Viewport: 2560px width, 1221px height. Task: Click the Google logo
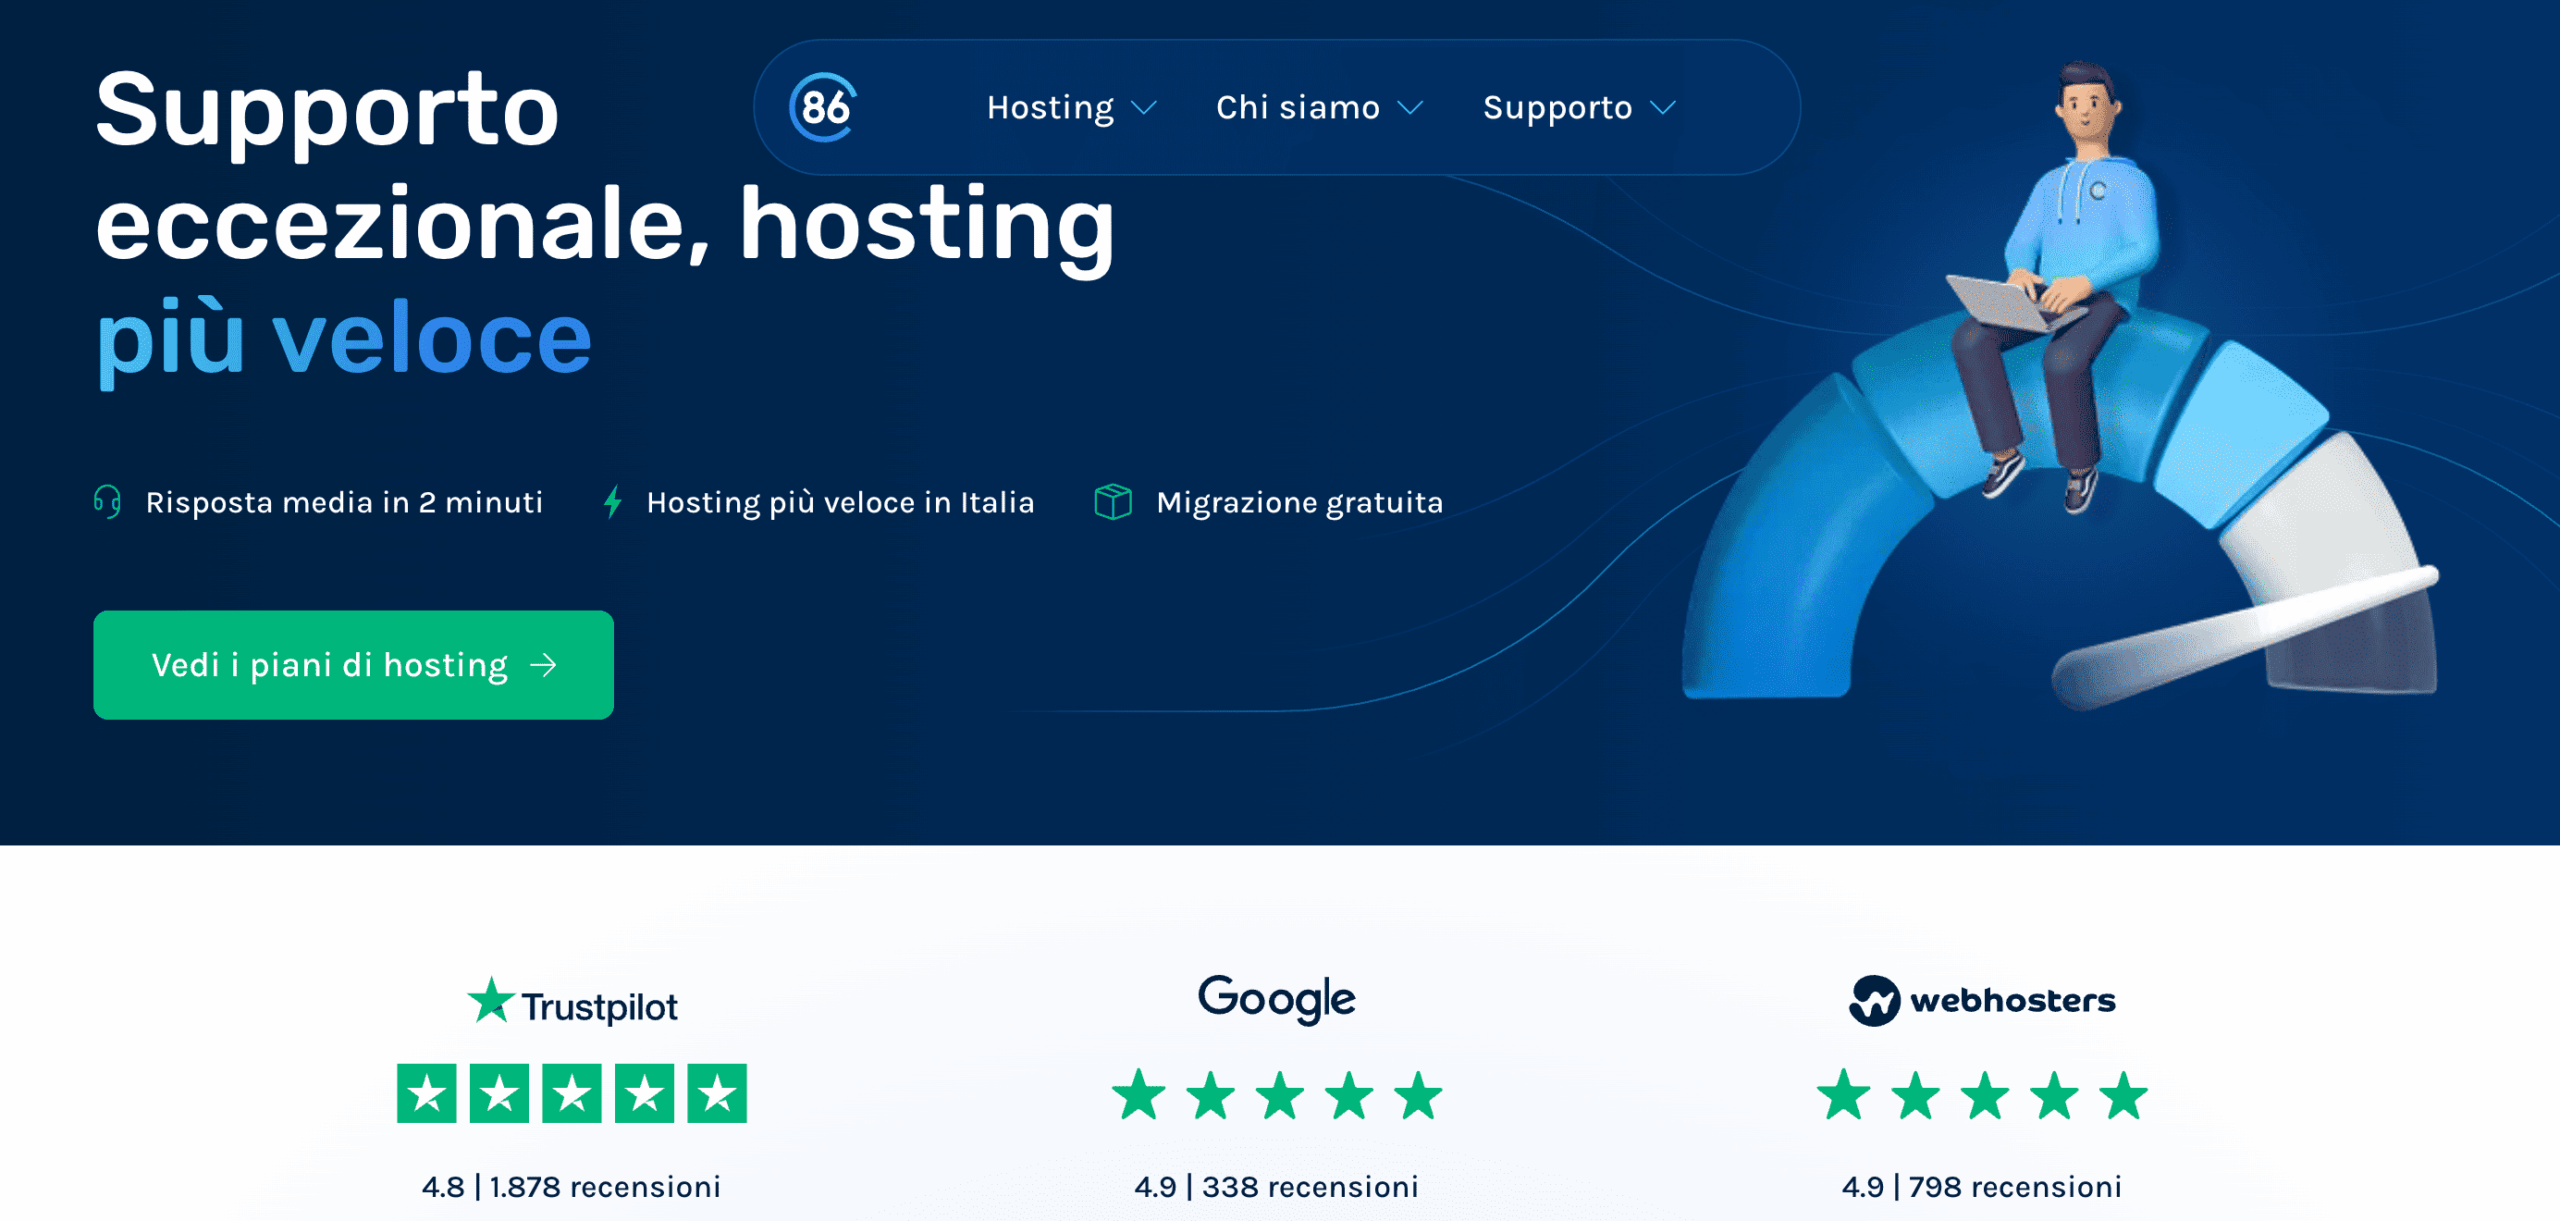point(1277,999)
